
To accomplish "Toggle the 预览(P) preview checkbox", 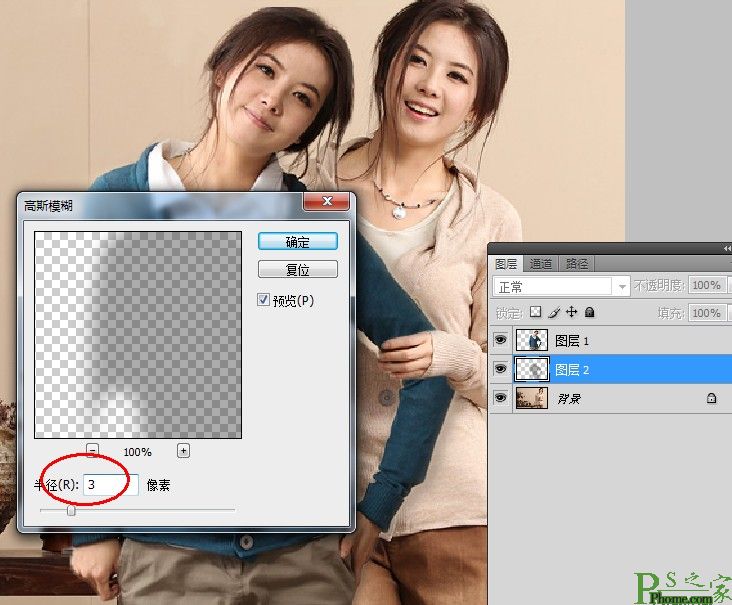I will pyautogui.click(x=263, y=300).
